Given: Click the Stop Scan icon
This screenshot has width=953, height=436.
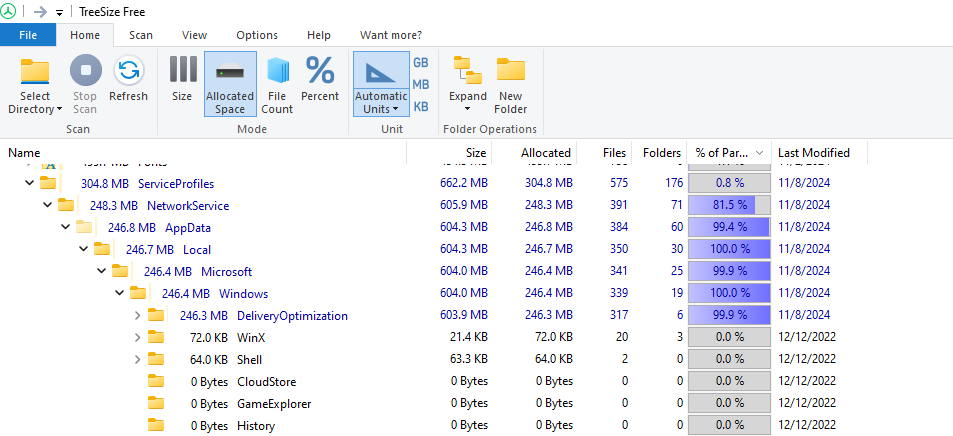Looking at the screenshot, I should [x=86, y=71].
